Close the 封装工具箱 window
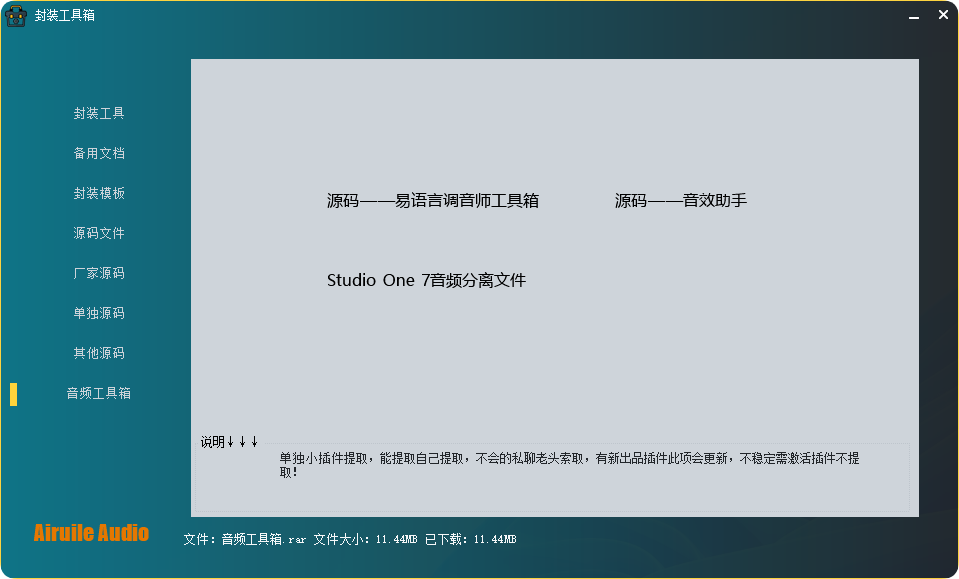Image resolution: width=959 pixels, height=579 pixels. [943, 15]
